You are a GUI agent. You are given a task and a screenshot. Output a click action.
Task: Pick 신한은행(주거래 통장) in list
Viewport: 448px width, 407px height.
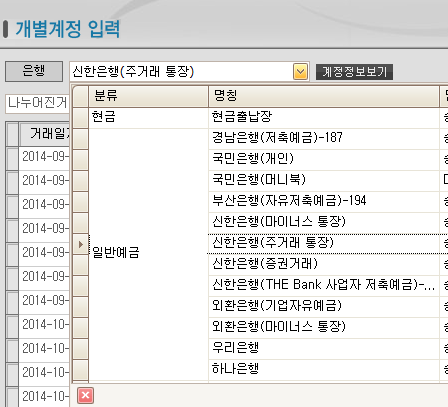324,243
